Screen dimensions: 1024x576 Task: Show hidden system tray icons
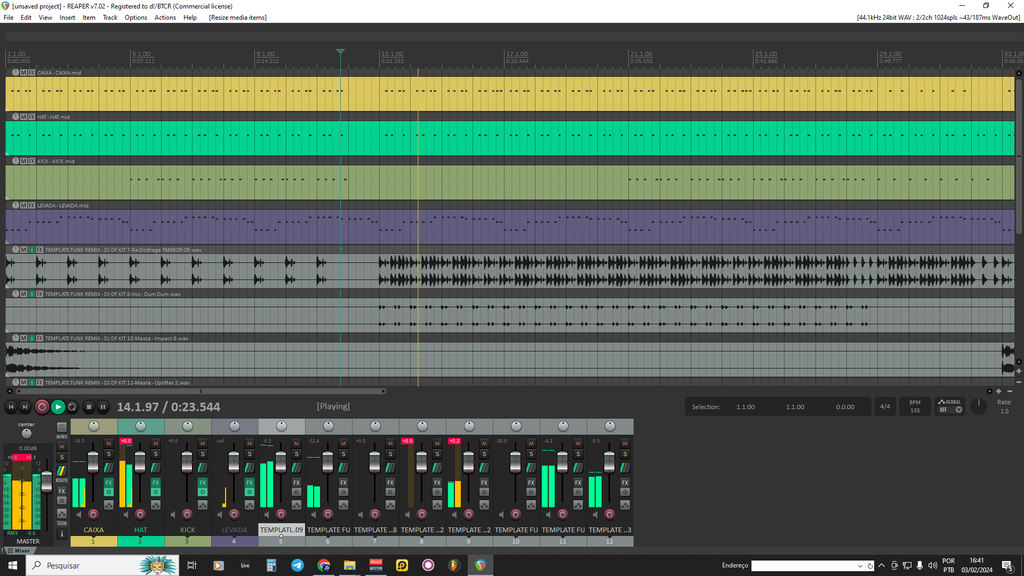pyautogui.click(x=881, y=566)
